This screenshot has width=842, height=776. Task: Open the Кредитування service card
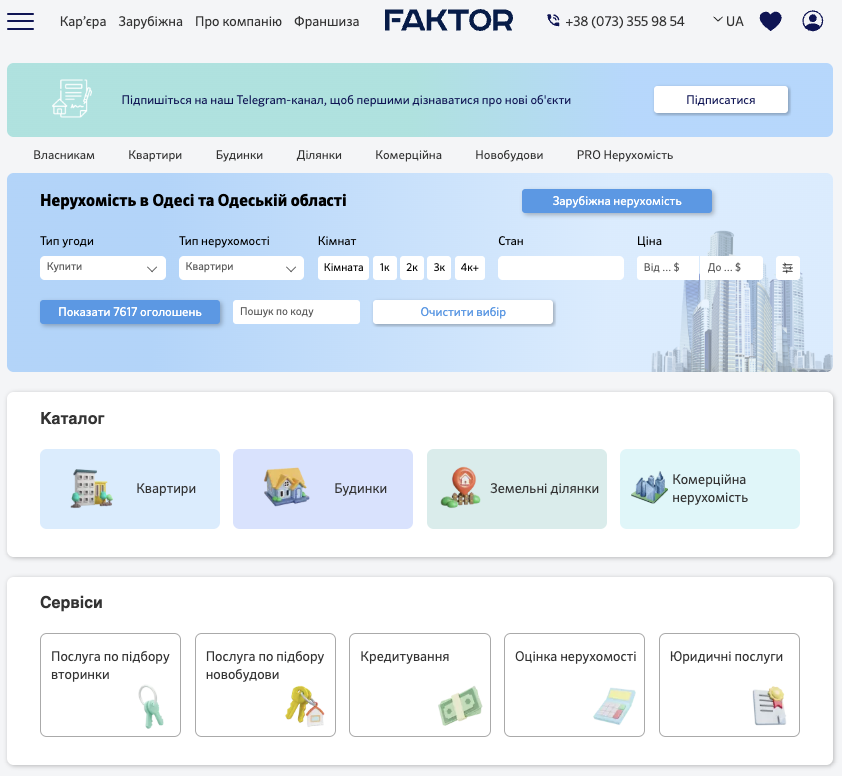point(420,685)
